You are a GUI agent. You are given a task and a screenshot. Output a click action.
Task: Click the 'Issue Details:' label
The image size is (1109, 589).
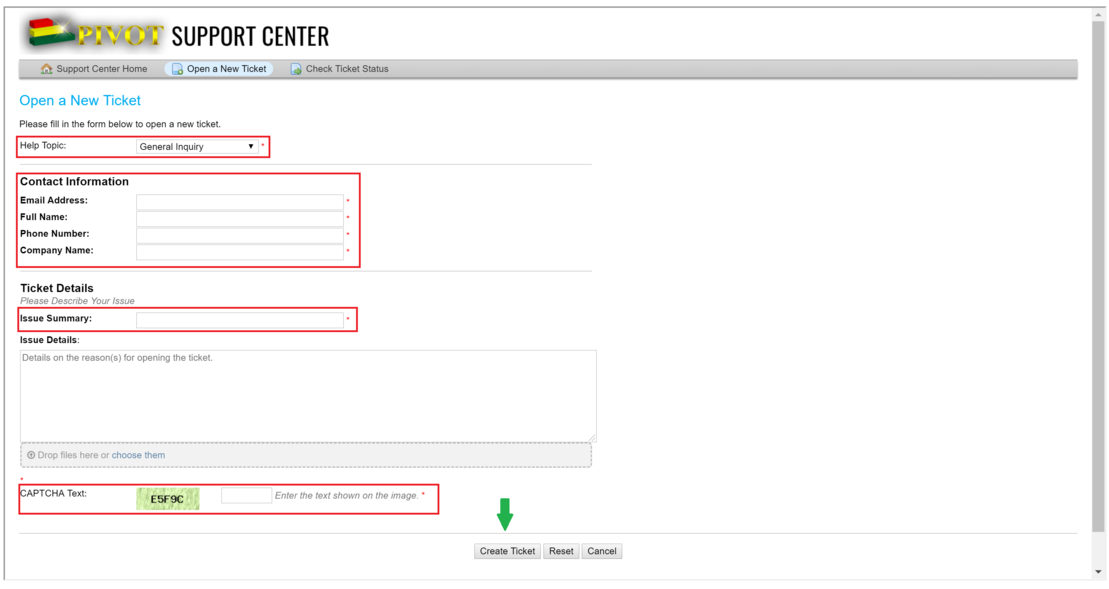click(50, 340)
